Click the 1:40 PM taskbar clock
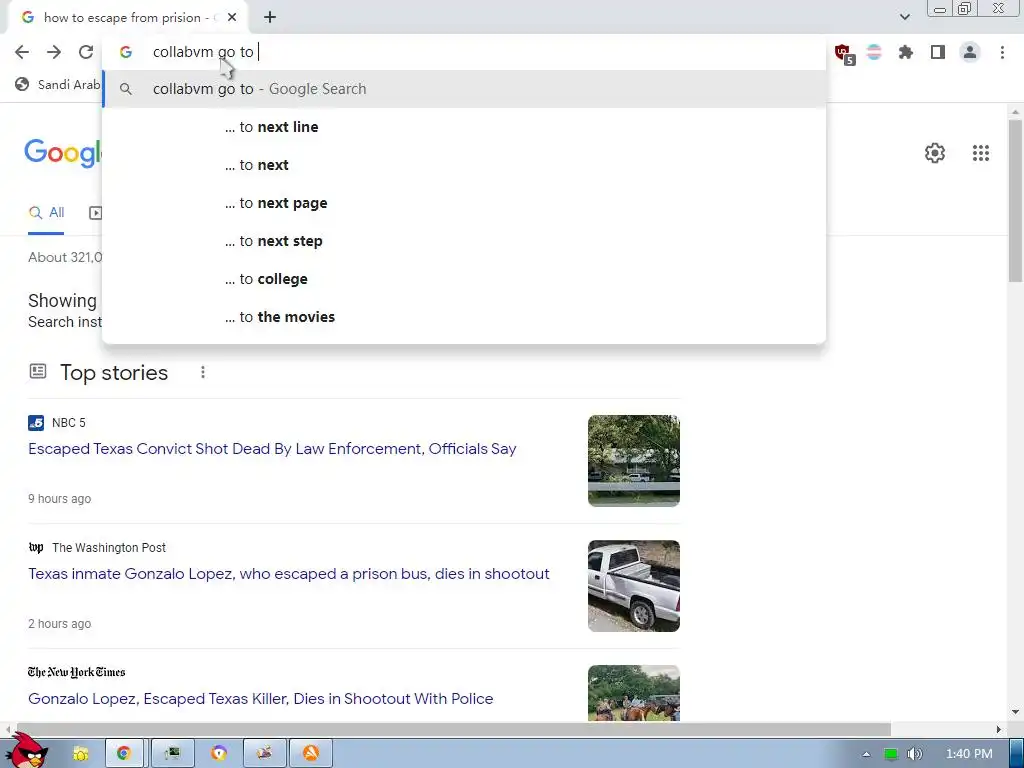The image size is (1024, 768). (x=969, y=754)
